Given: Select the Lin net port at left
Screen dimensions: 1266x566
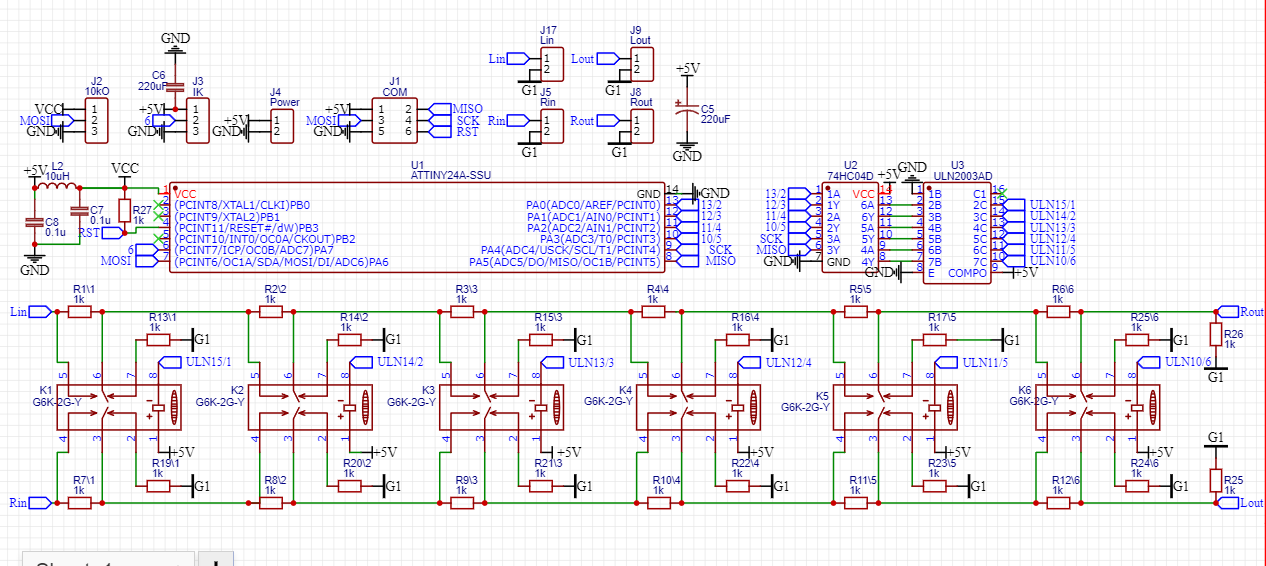Looking at the screenshot, I should pos(40,312).
